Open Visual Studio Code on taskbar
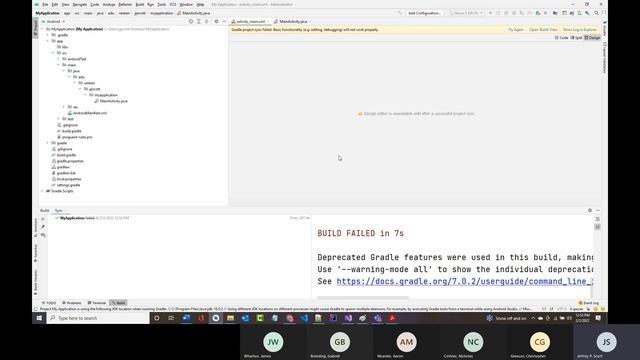The width and height of the screenshot is (640, 360). [304, 318]
